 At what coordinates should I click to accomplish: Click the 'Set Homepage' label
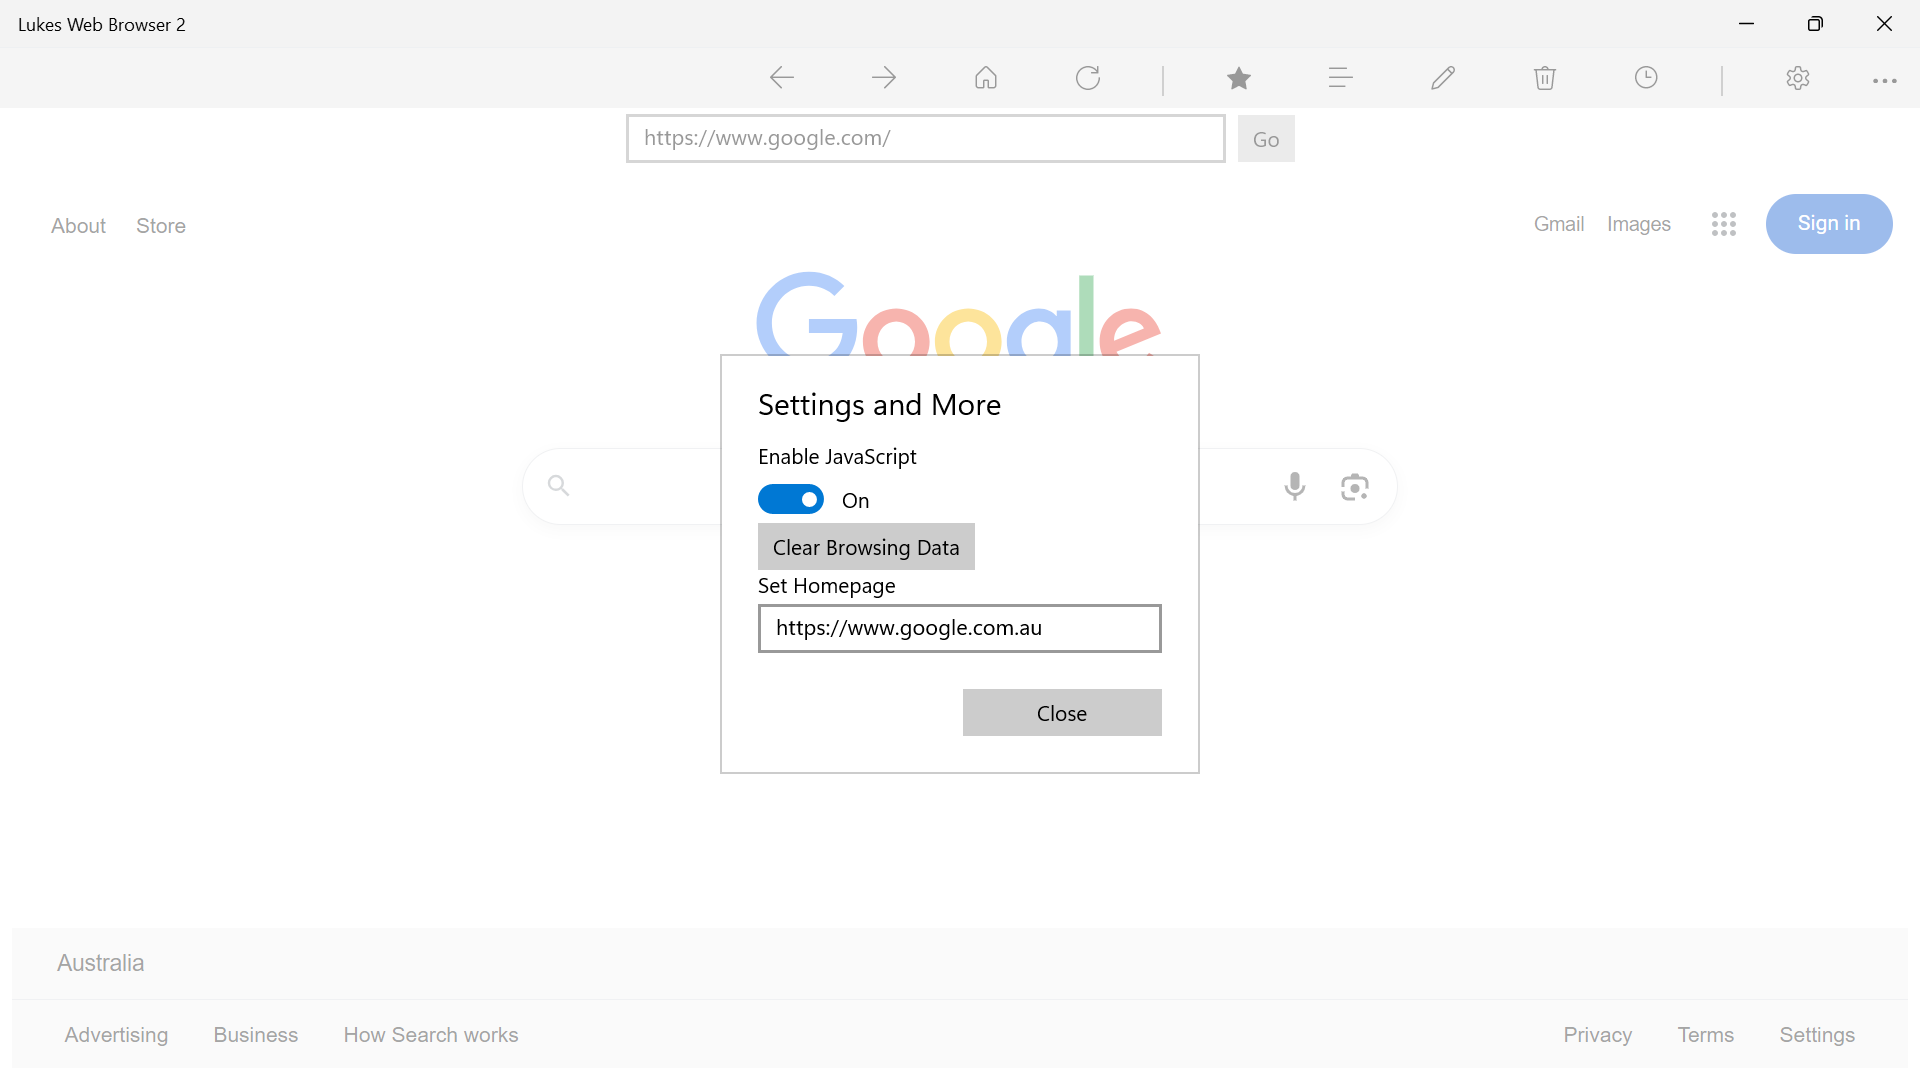click(827, 586)
